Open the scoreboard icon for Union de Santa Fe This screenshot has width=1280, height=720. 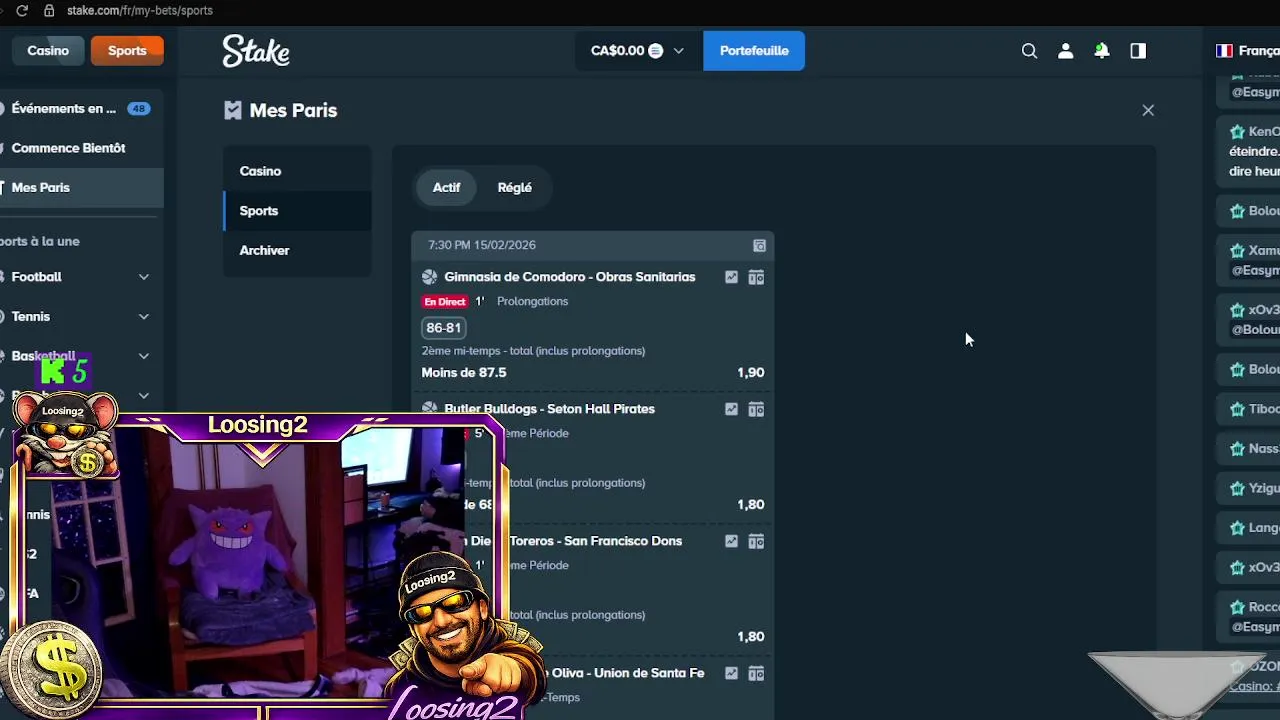coord(756,673)
